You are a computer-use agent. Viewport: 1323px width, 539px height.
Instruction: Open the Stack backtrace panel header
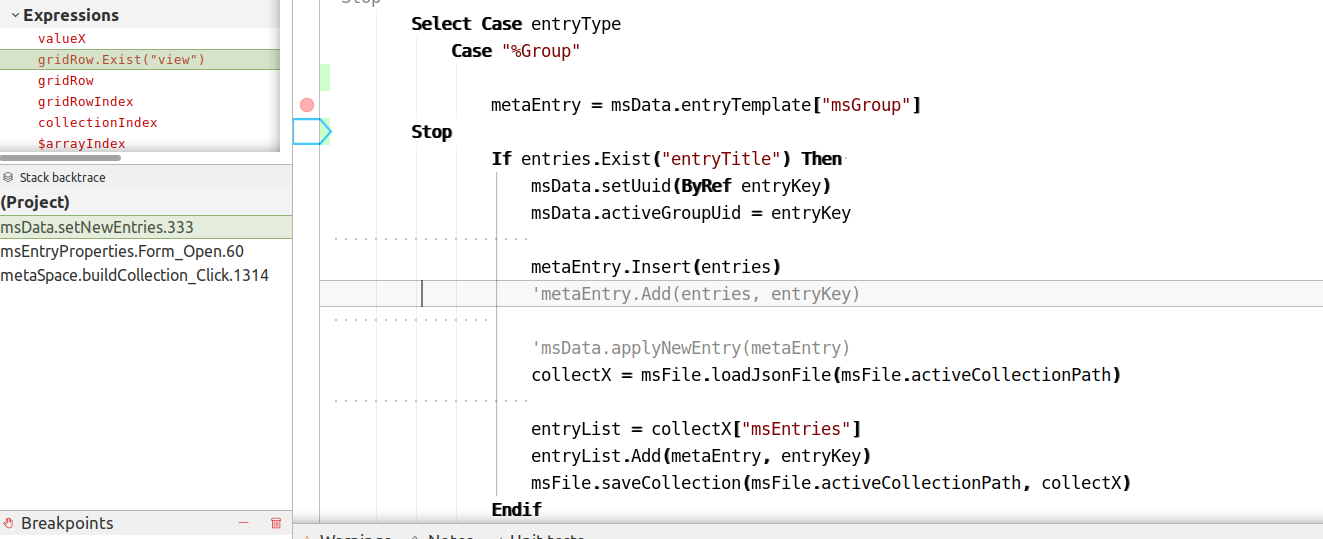[62, 177]
